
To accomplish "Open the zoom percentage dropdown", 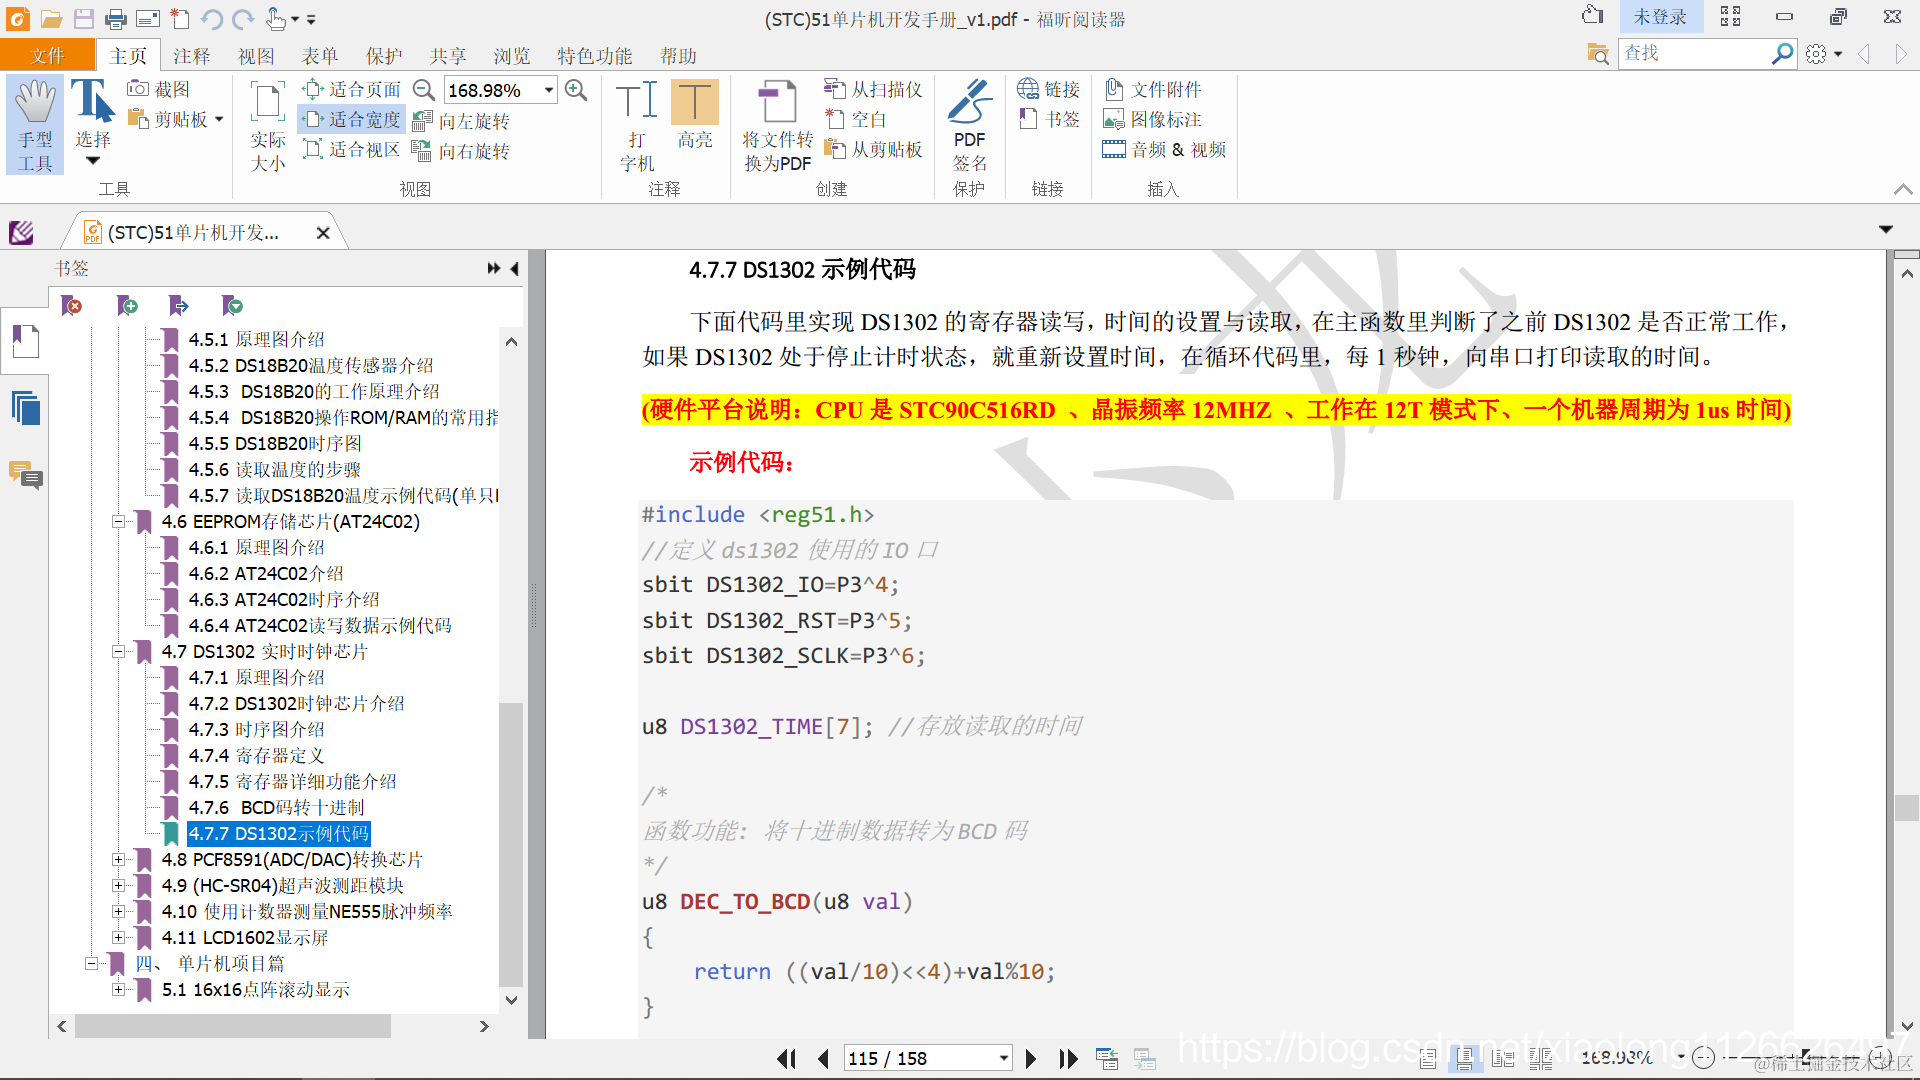I will pos(549,90).
